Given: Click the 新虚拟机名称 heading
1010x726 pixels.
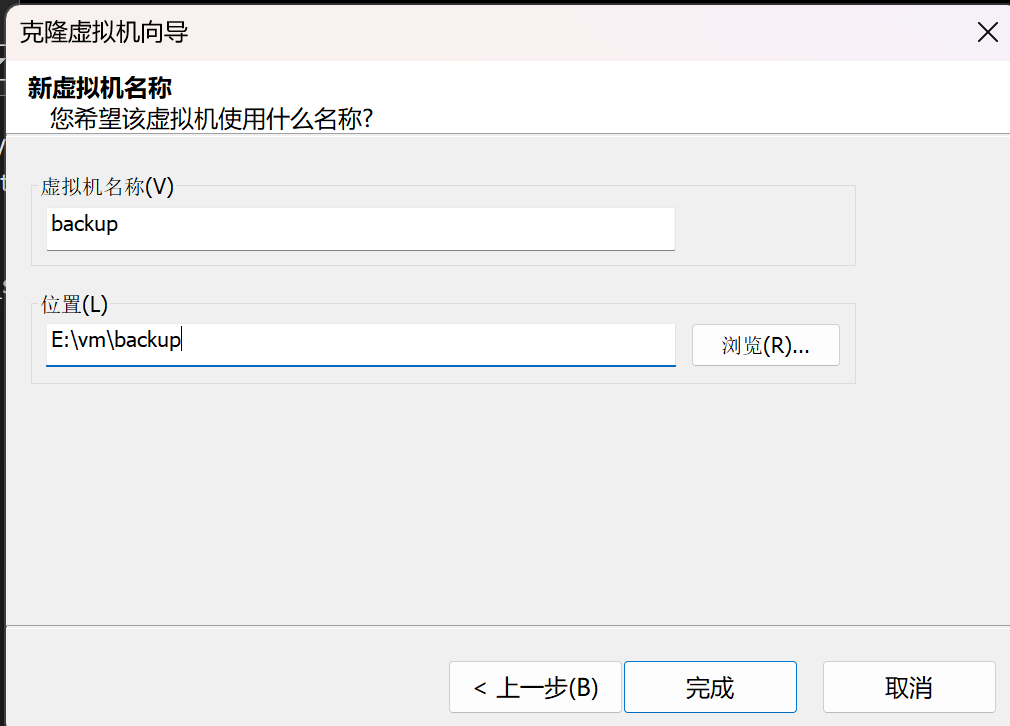Looking at the screenshot, I should pyautogui.click(x=100, y=88).
